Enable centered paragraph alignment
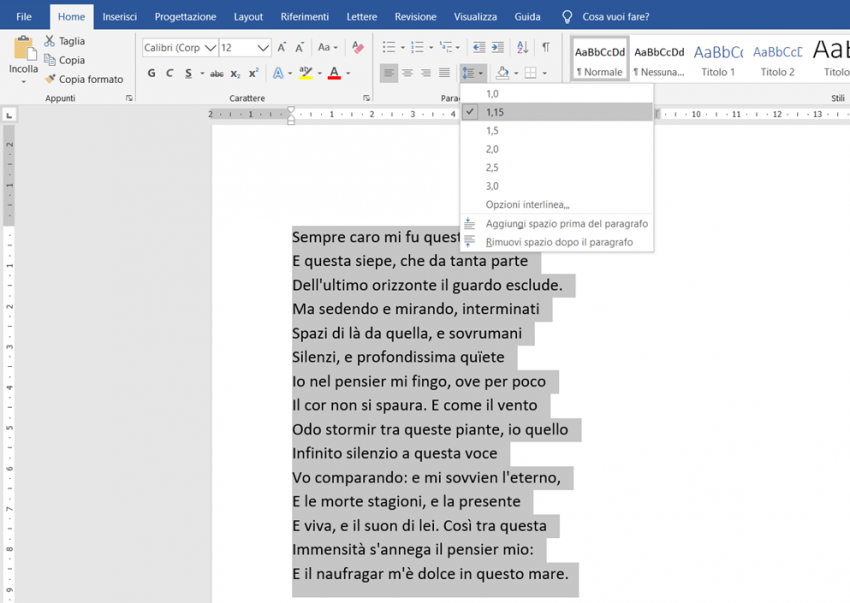The image size is (850, 603). click(406, 72)
